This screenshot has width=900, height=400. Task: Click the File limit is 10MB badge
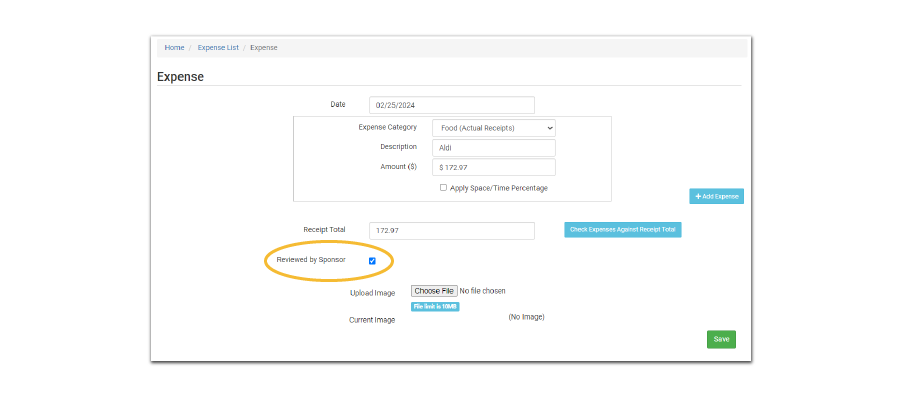[435, 307]
